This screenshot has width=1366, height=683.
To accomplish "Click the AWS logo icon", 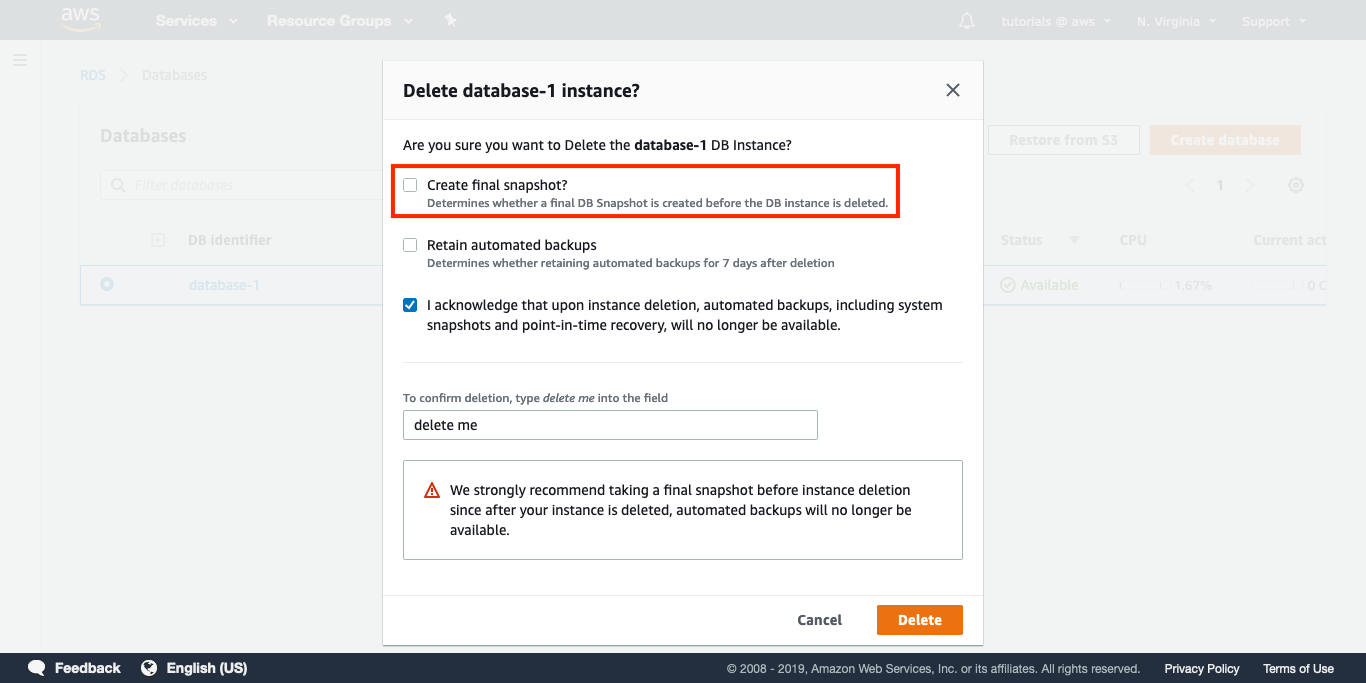I will [80, 19].
